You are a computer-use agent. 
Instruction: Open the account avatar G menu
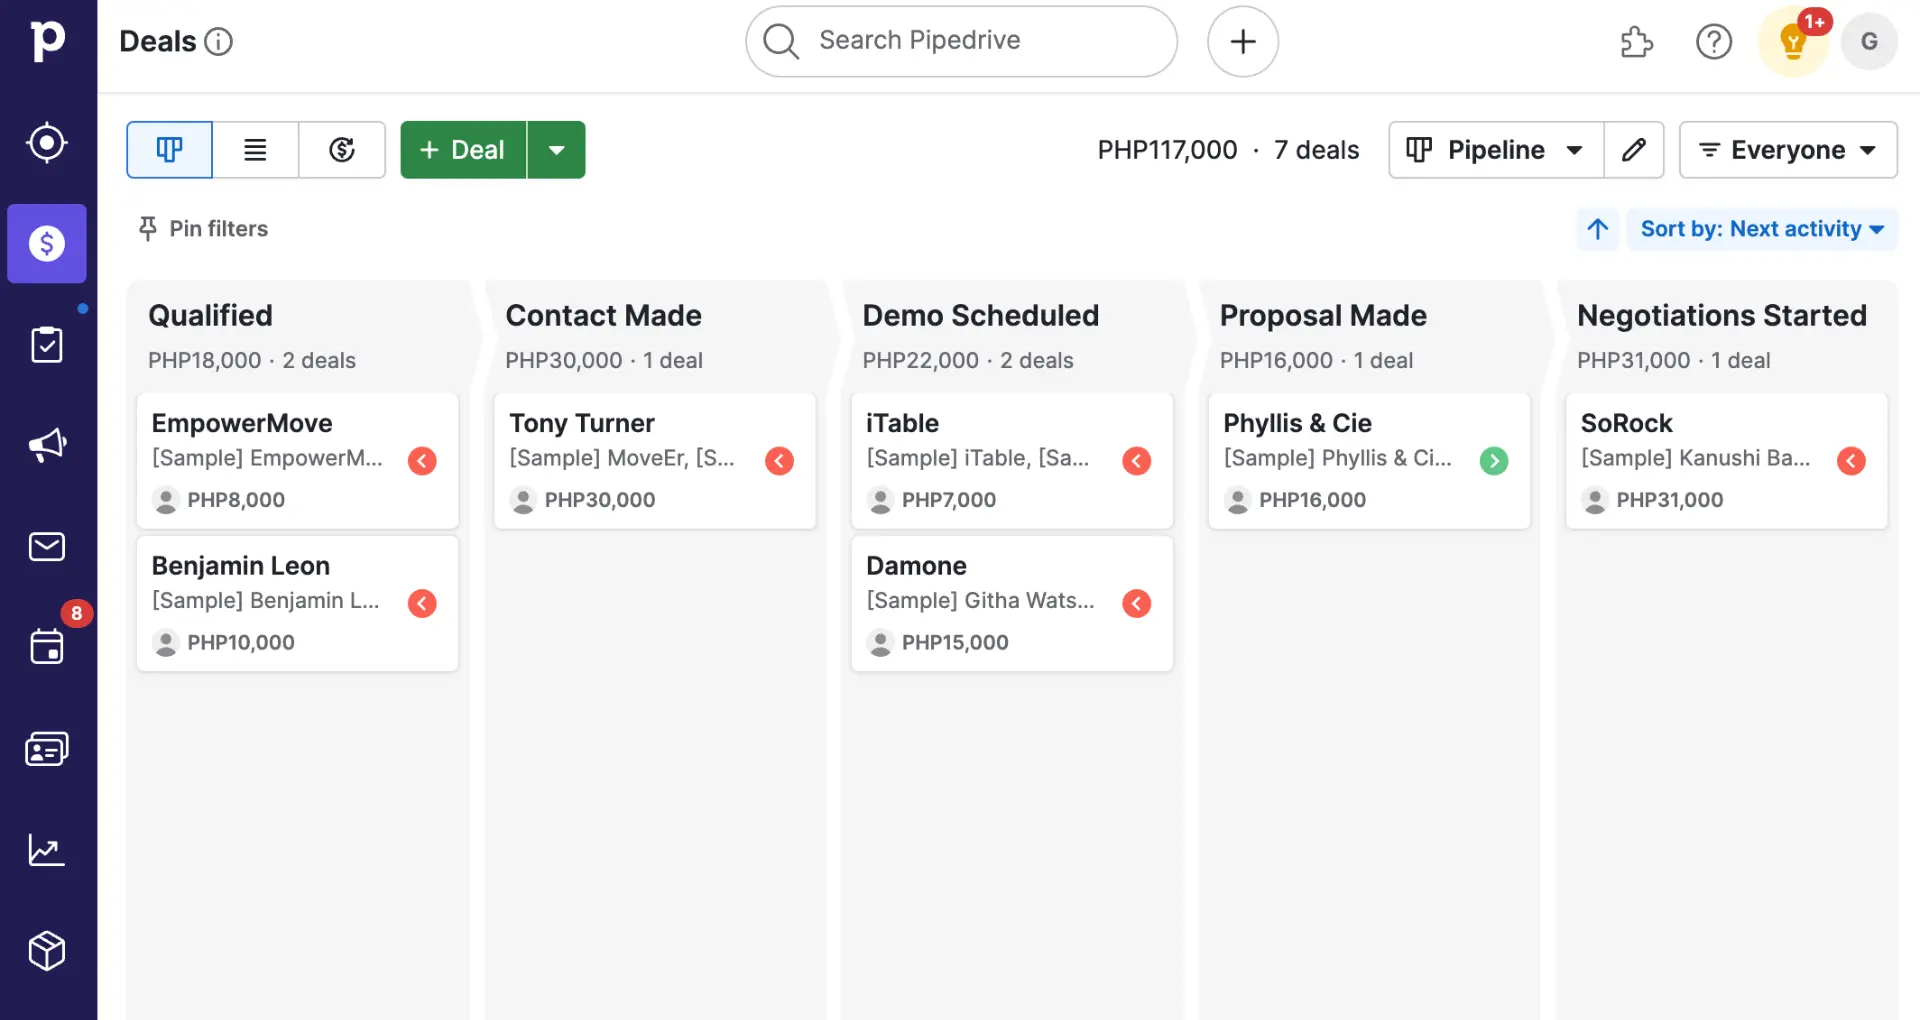(1868, 41)
